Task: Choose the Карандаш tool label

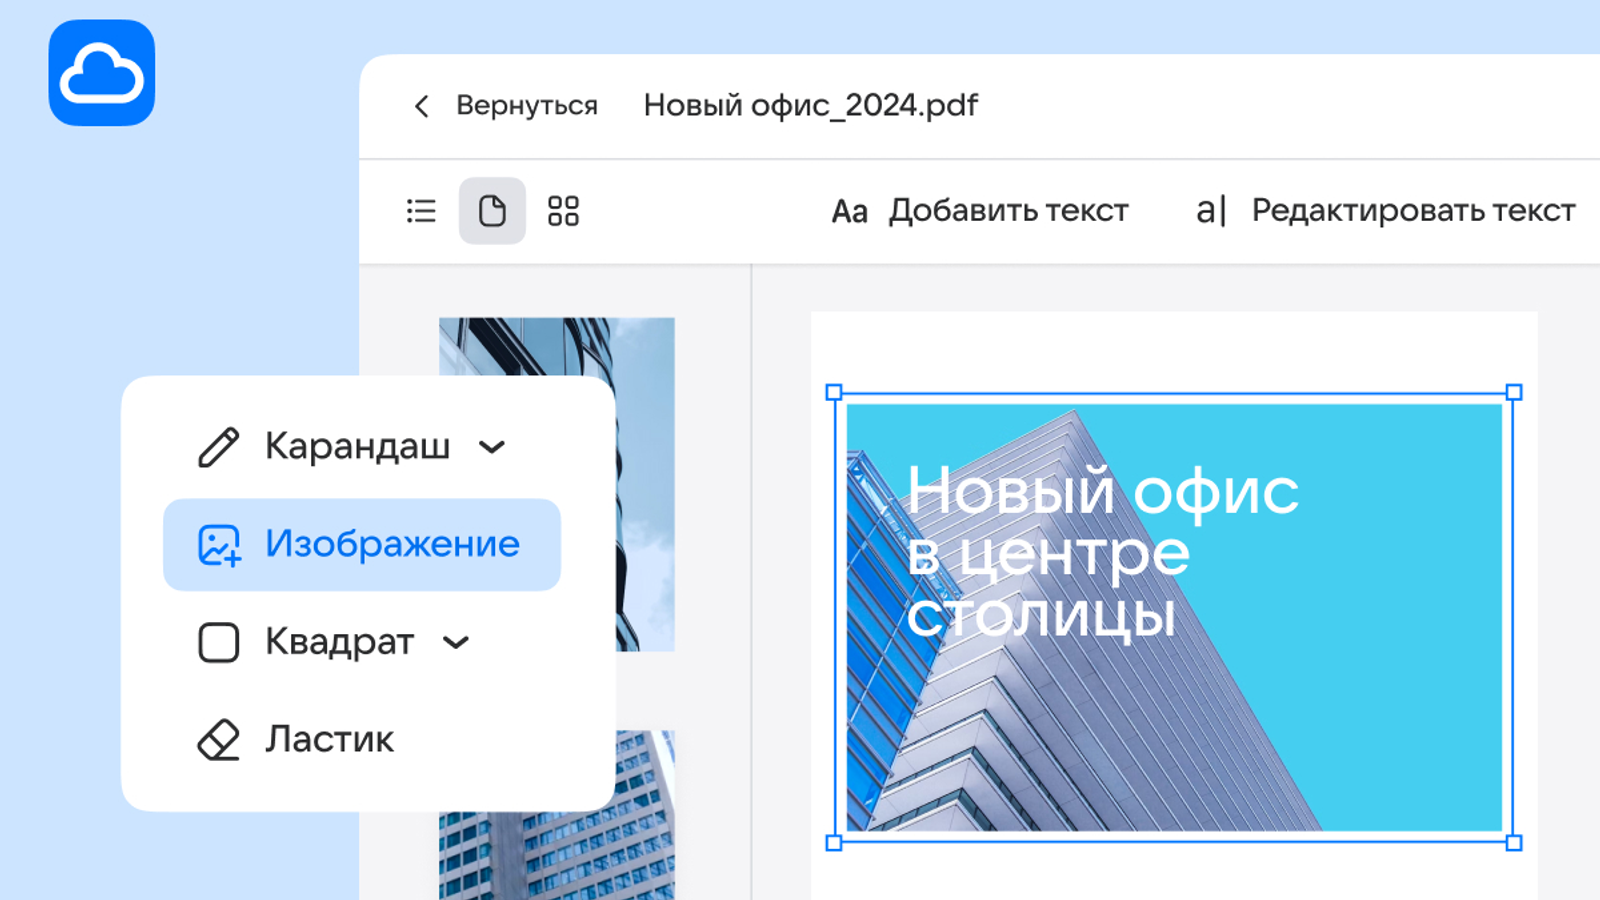Action: coord(357,447)
